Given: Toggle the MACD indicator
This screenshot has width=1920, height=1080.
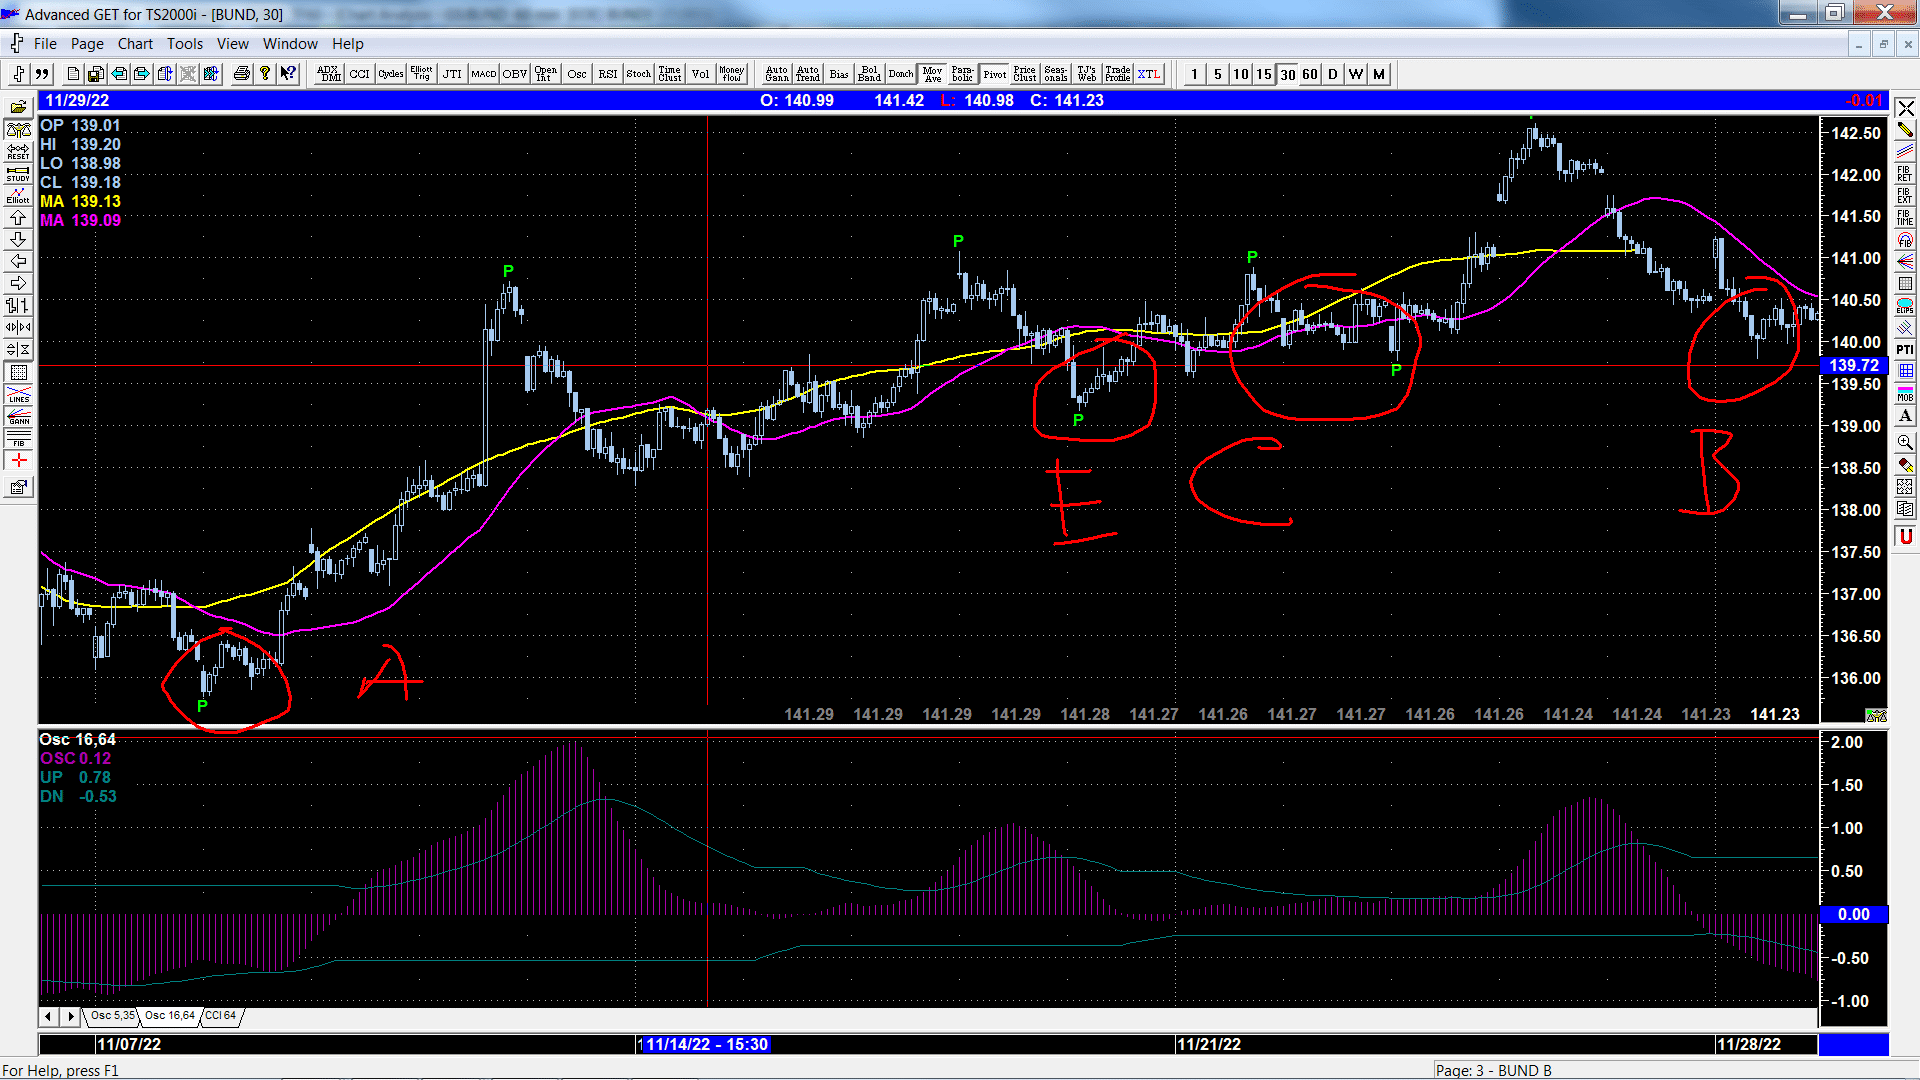Looking at the screenshot, I should pos(484,74).
